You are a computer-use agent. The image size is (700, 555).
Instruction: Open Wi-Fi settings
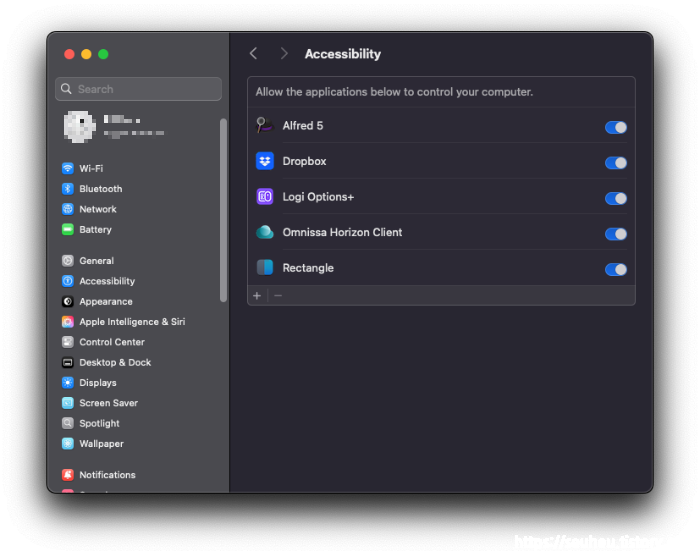[91, 168]
